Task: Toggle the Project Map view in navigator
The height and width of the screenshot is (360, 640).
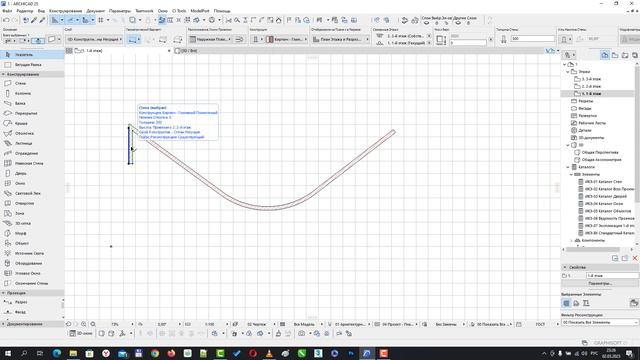Action: click(x=605, y=55)
